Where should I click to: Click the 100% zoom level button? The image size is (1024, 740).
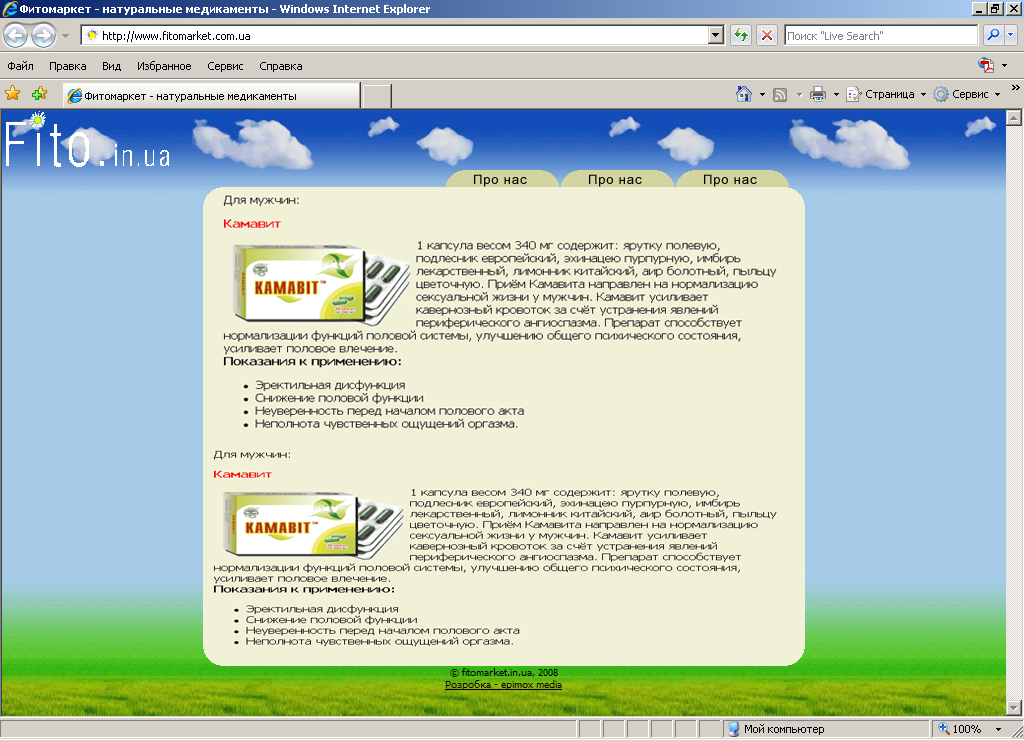point(961,729)
